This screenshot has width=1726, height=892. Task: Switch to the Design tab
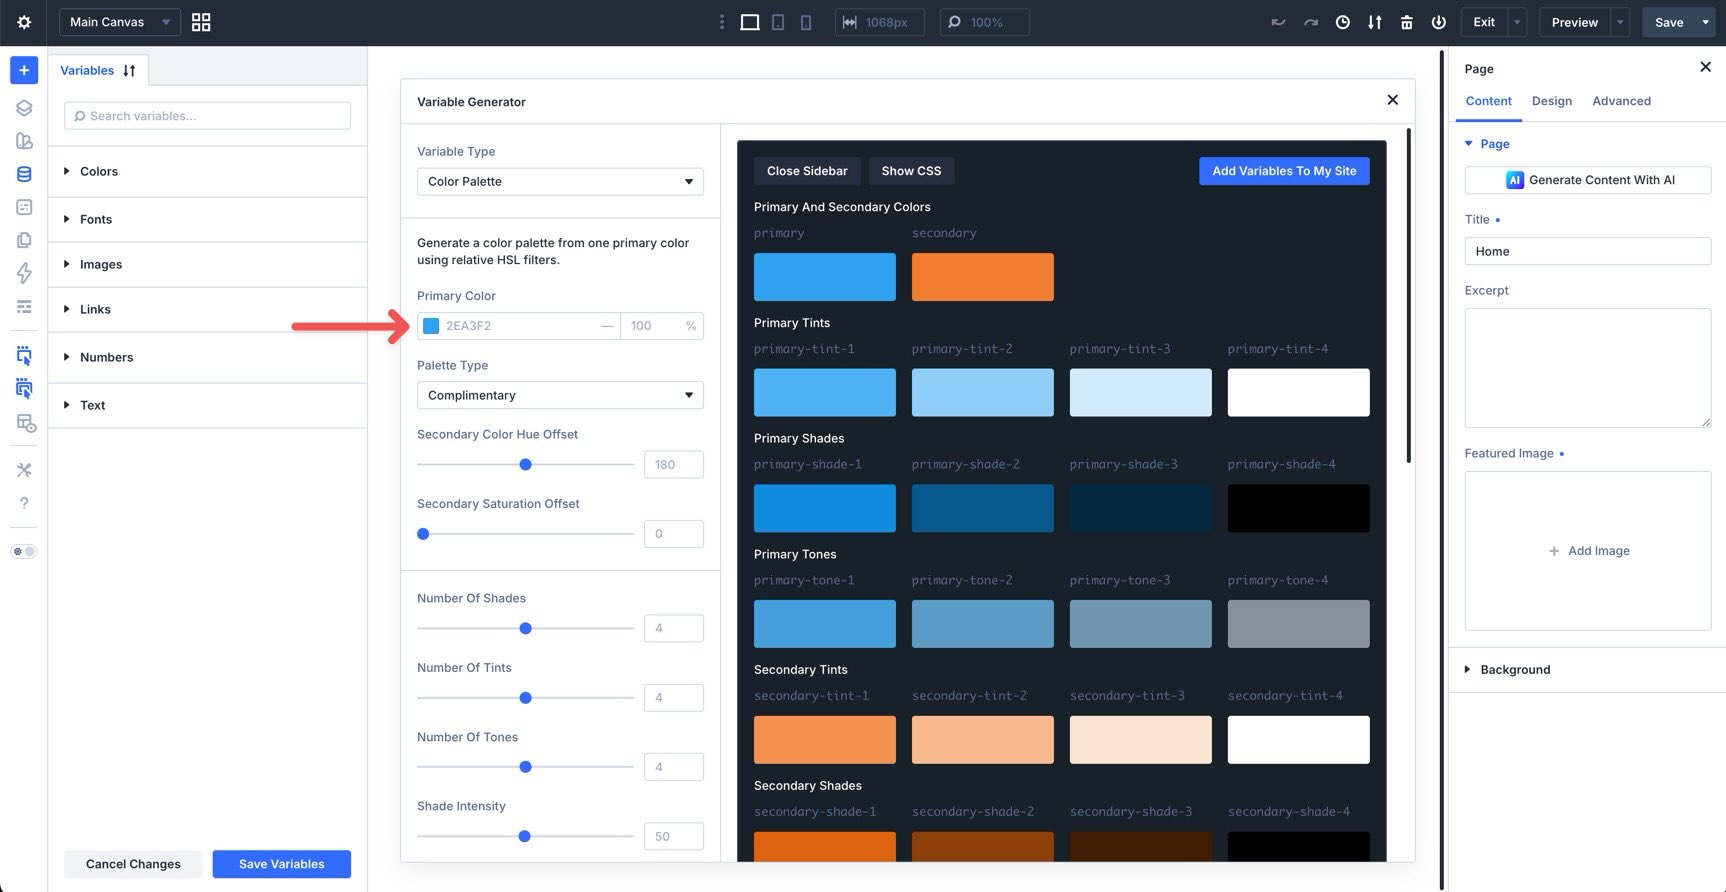click(1552, 101)
